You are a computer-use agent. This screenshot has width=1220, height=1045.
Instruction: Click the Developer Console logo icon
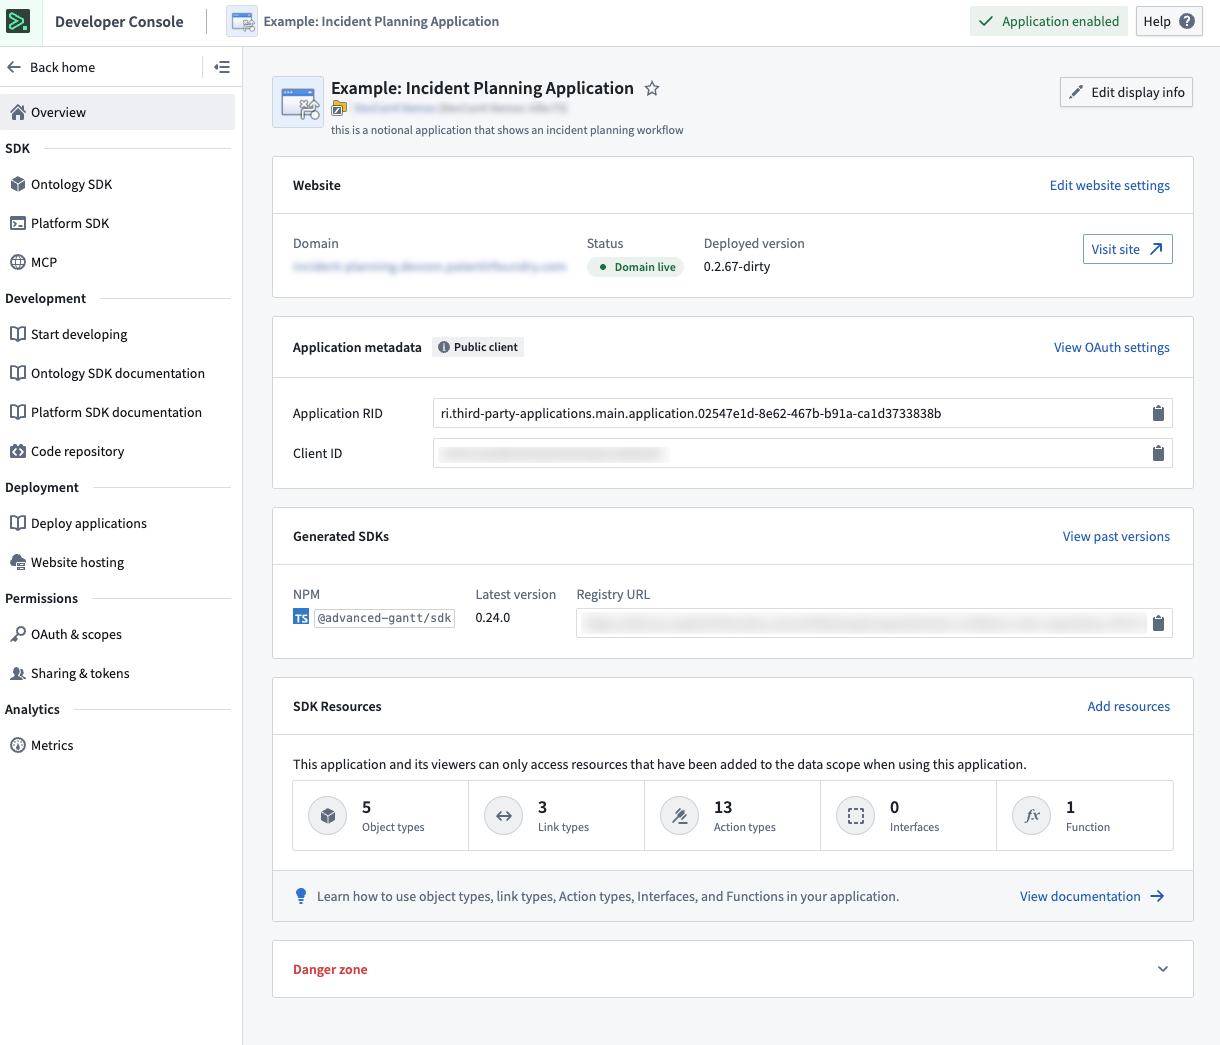tap(18, 21)
